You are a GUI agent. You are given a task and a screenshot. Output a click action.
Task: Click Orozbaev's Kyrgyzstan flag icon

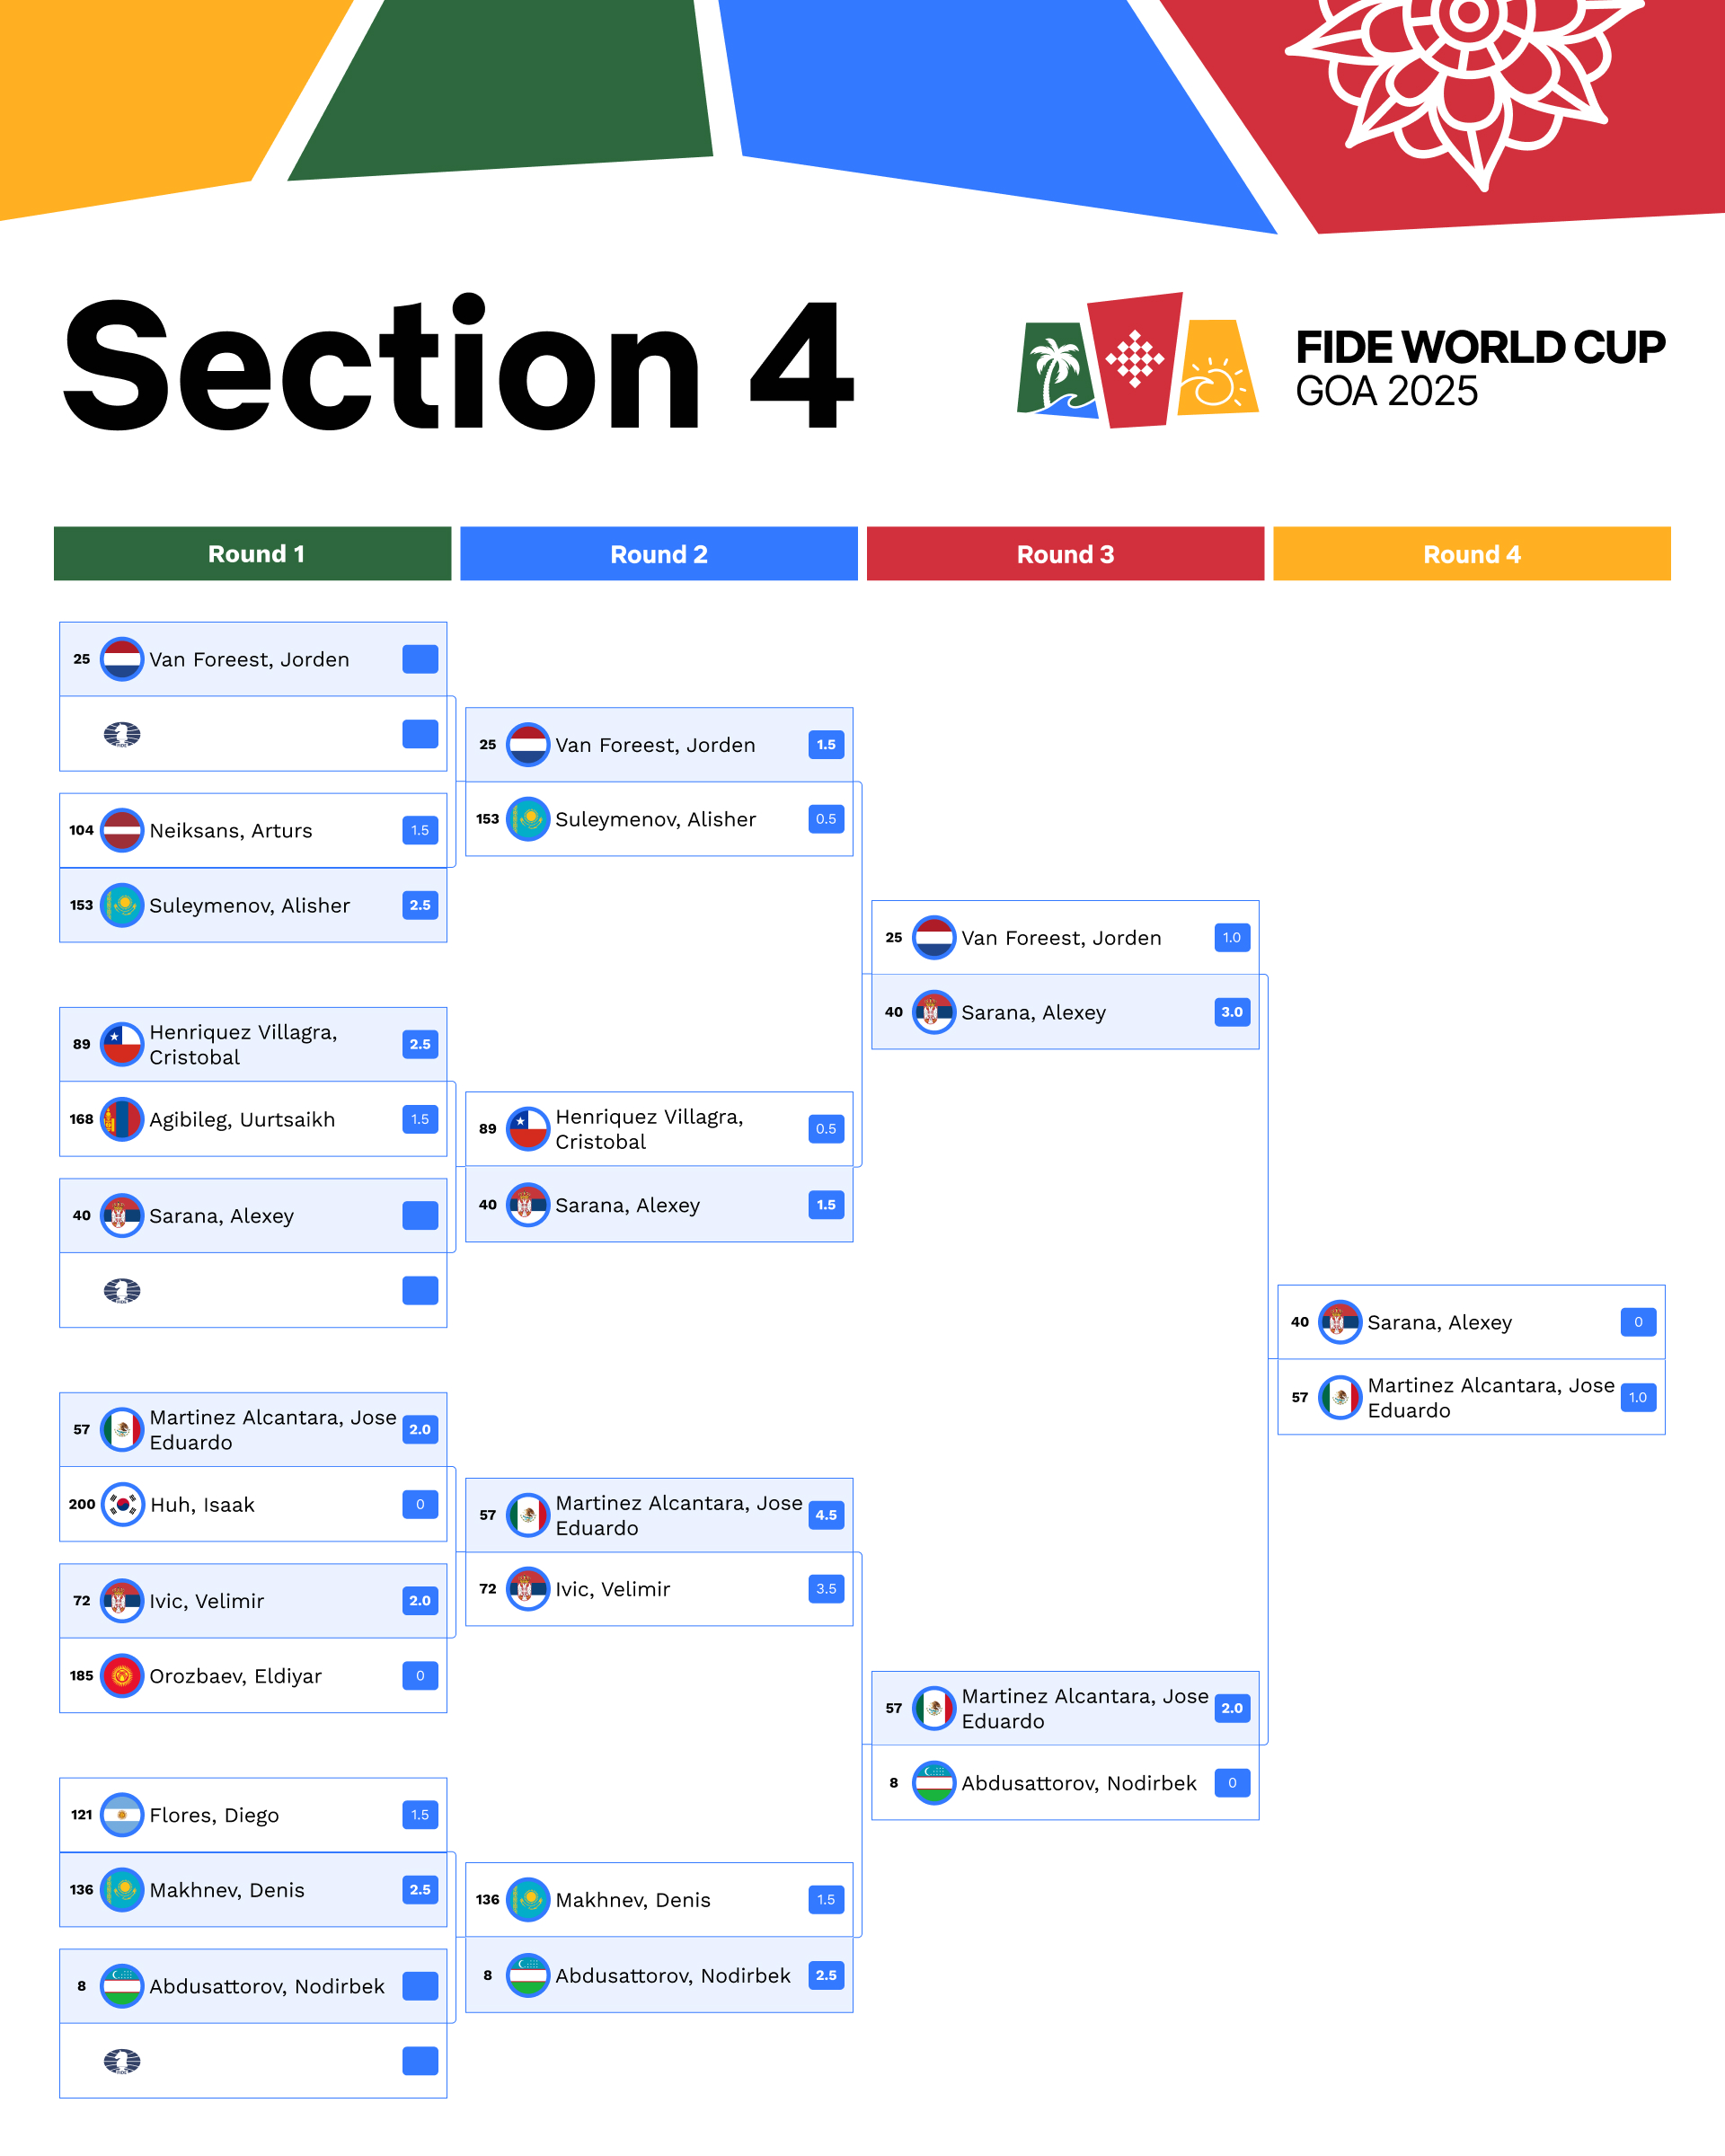pyautogui.click(x=122, y=1675)
